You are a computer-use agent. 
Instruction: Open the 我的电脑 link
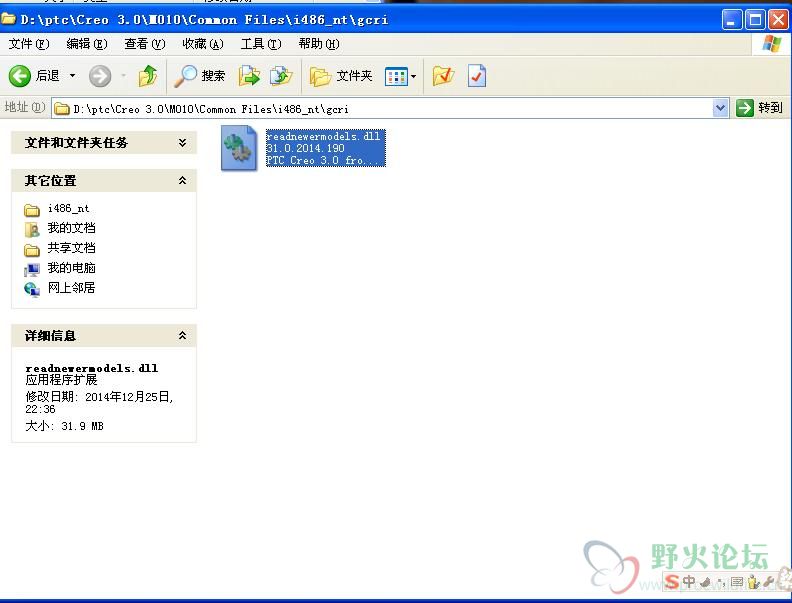pyautogui.click(x=71, y=268)
